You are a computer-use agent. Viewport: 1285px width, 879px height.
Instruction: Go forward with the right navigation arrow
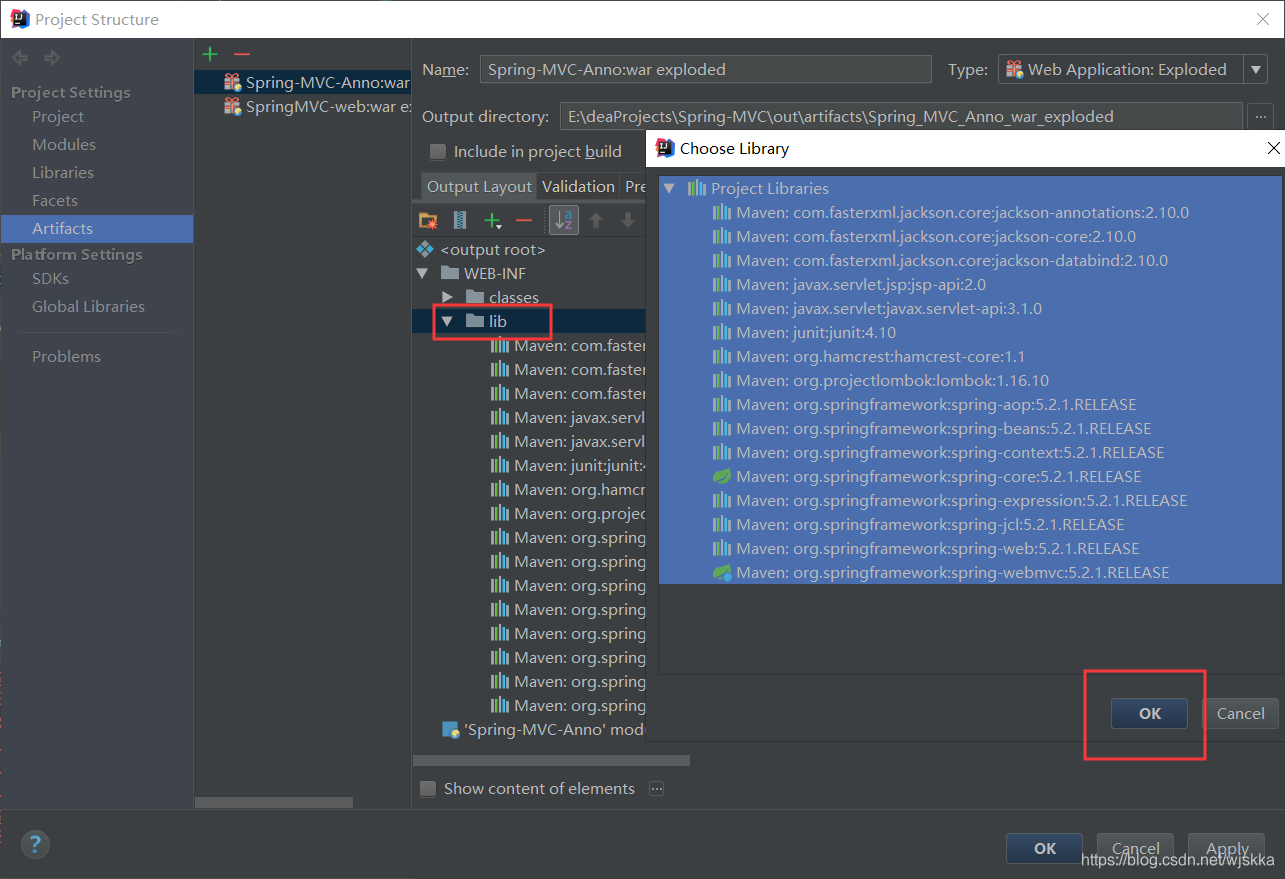[52, 57]
